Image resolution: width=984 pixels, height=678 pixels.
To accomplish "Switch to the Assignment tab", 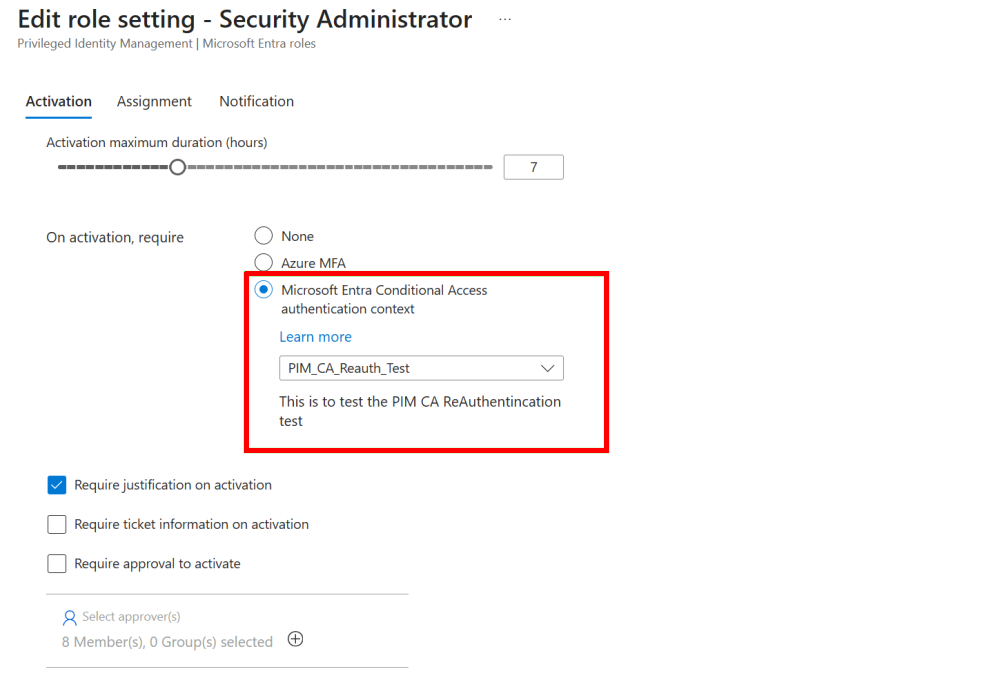I will coord(154,101).
